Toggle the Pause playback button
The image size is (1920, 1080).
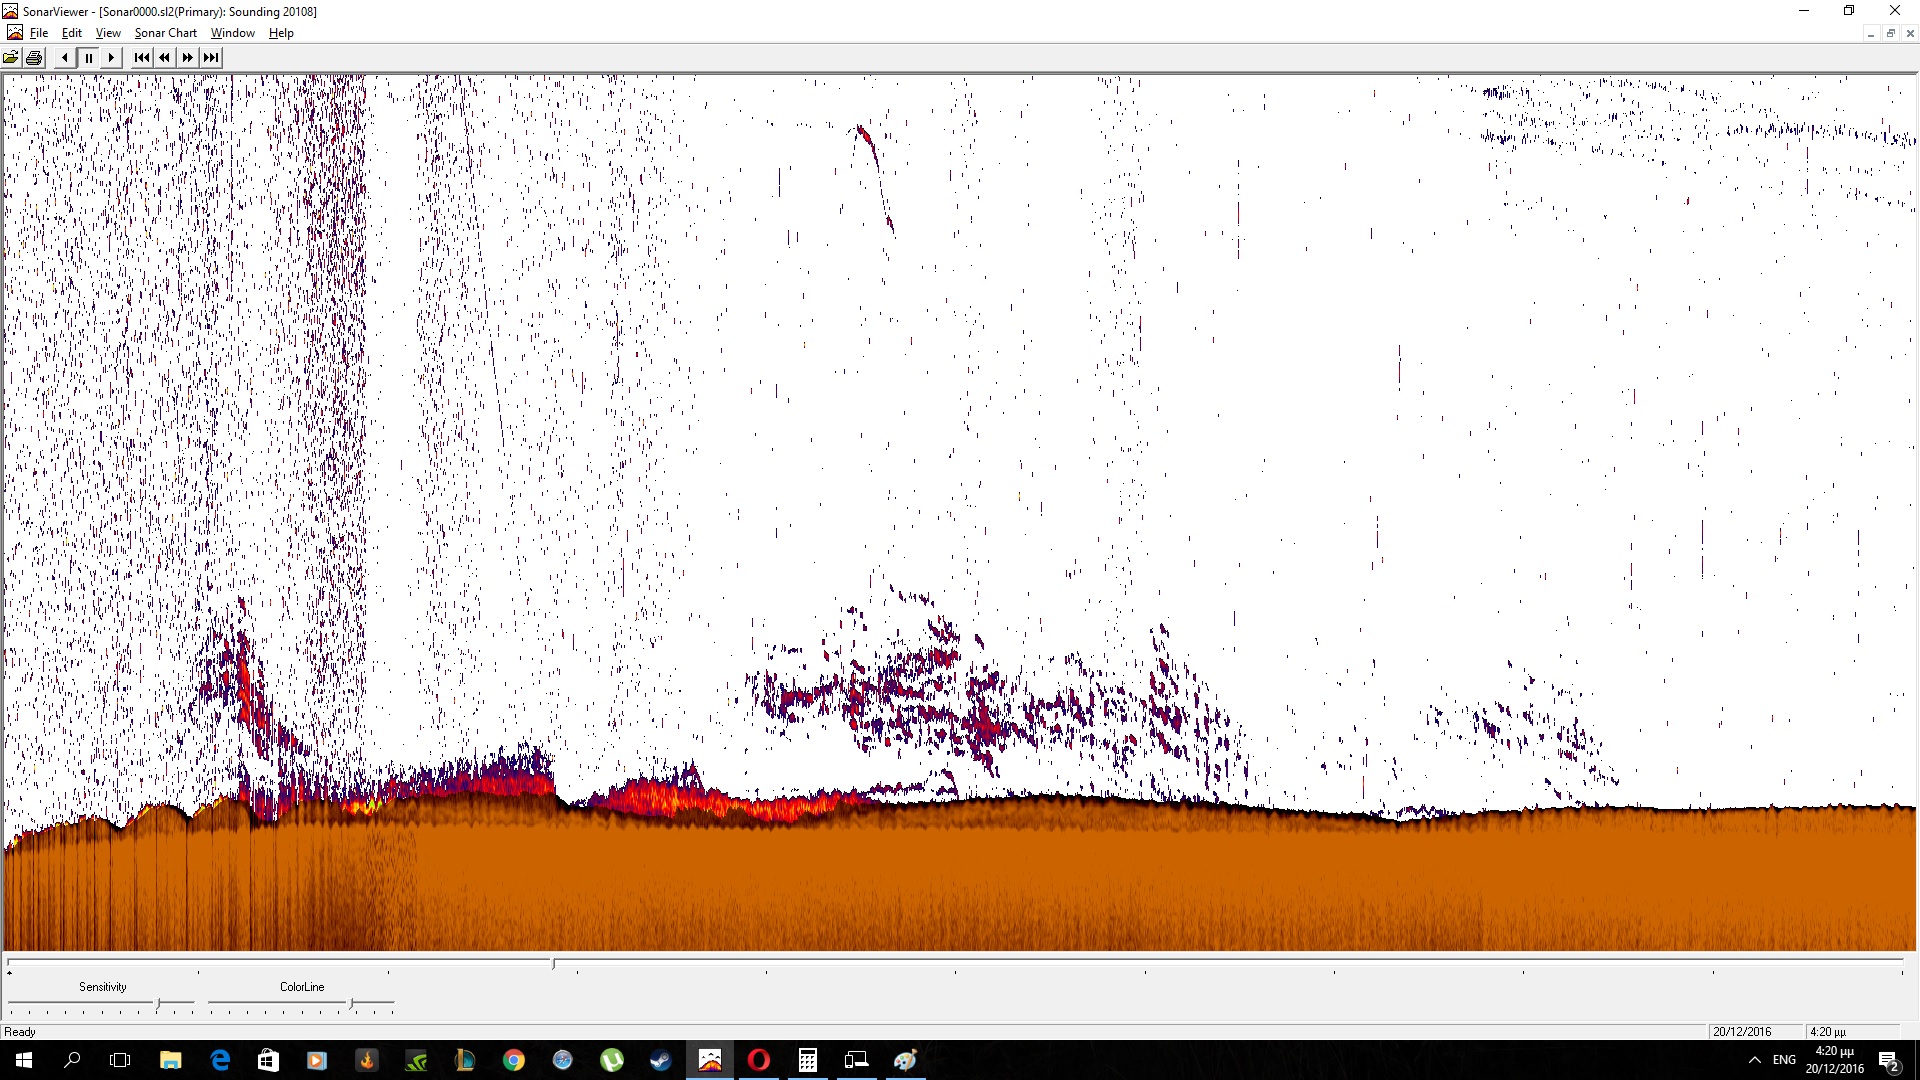(88, 58)
